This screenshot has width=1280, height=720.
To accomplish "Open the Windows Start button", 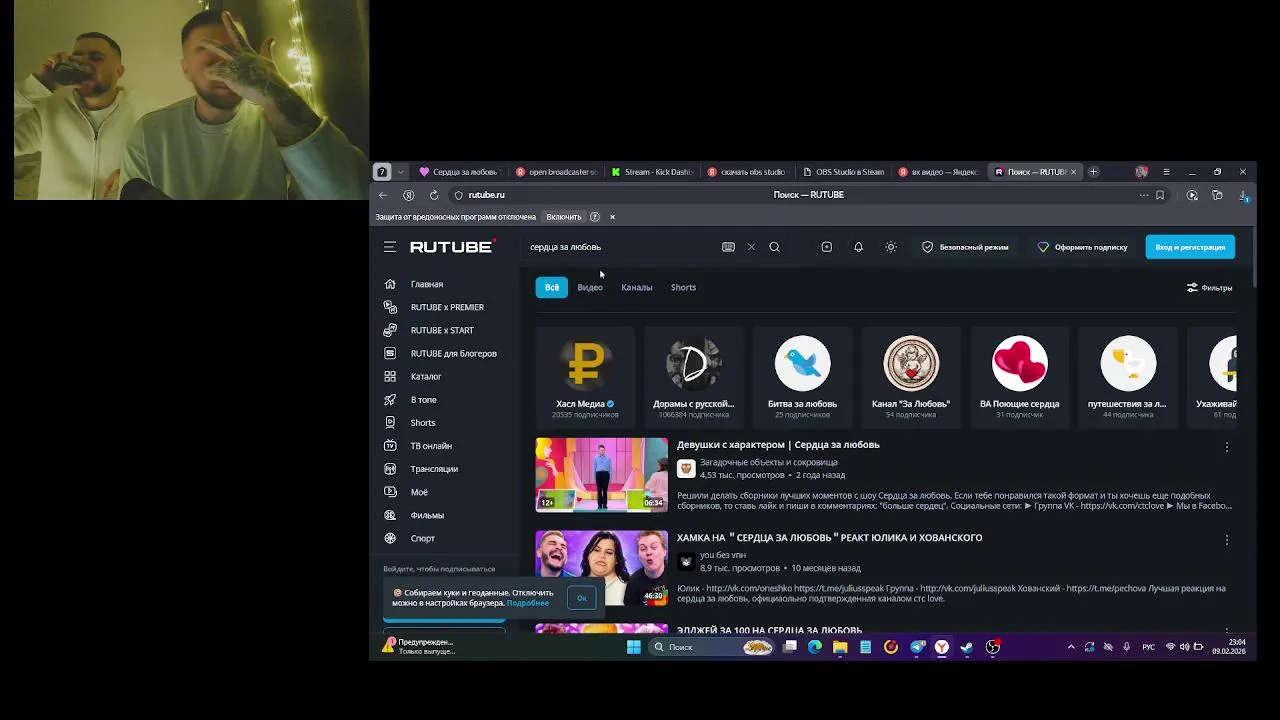I will coord(633,647).
